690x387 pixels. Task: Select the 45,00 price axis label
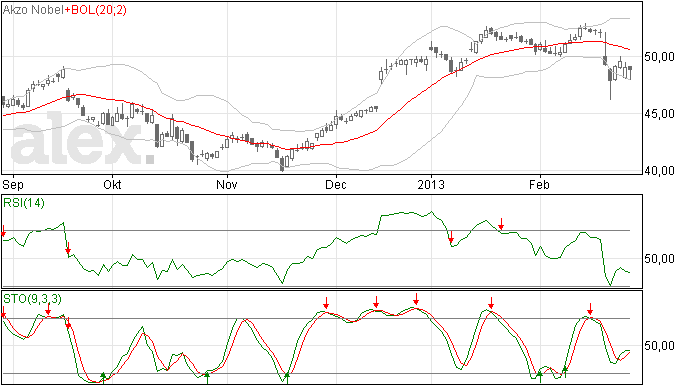tap(659, 114)
